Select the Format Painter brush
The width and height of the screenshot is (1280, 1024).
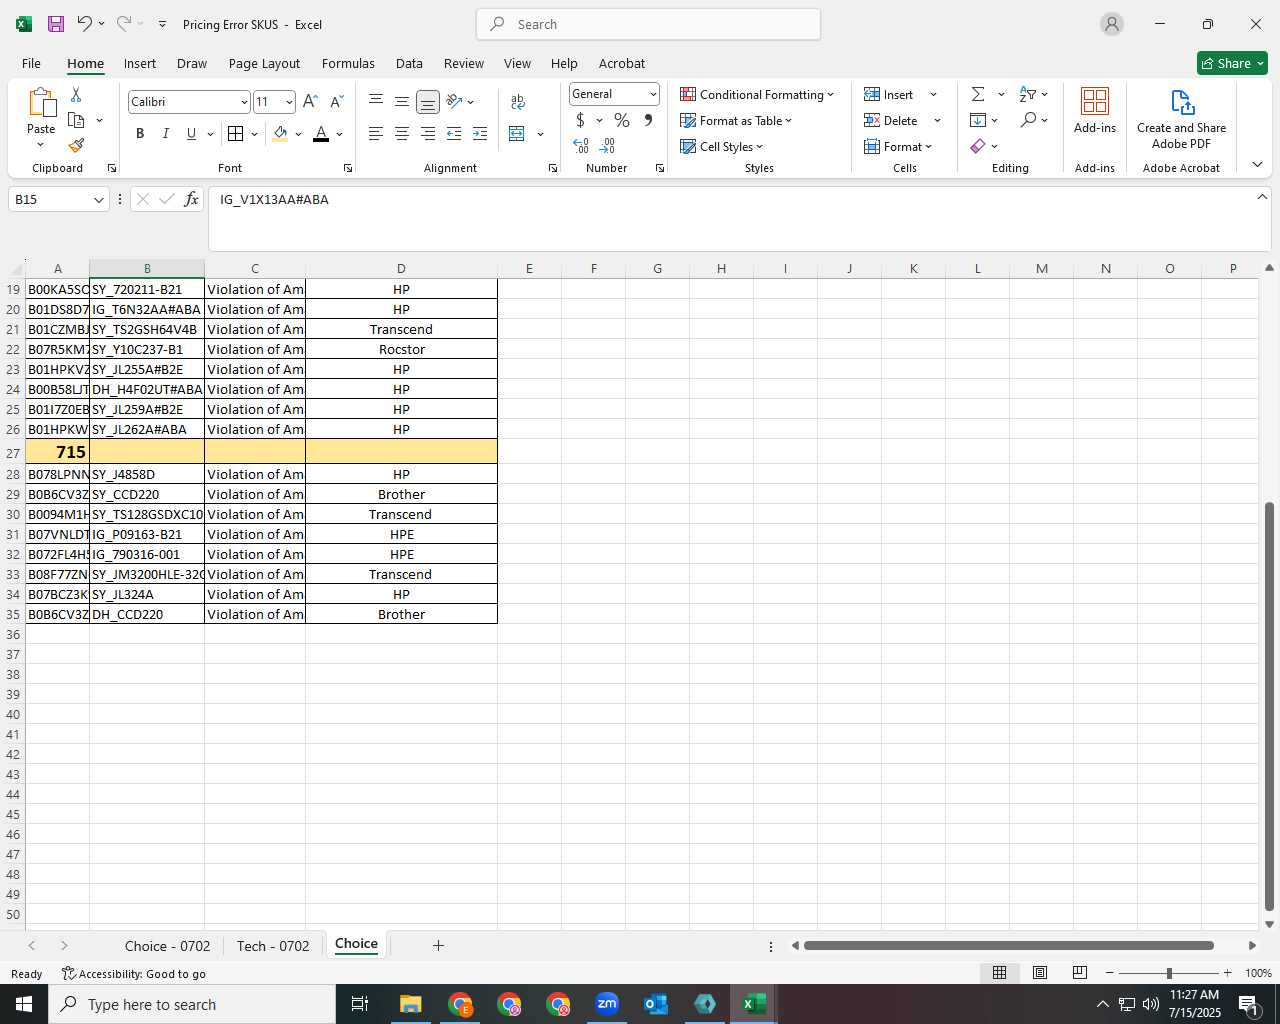(76, 146)
